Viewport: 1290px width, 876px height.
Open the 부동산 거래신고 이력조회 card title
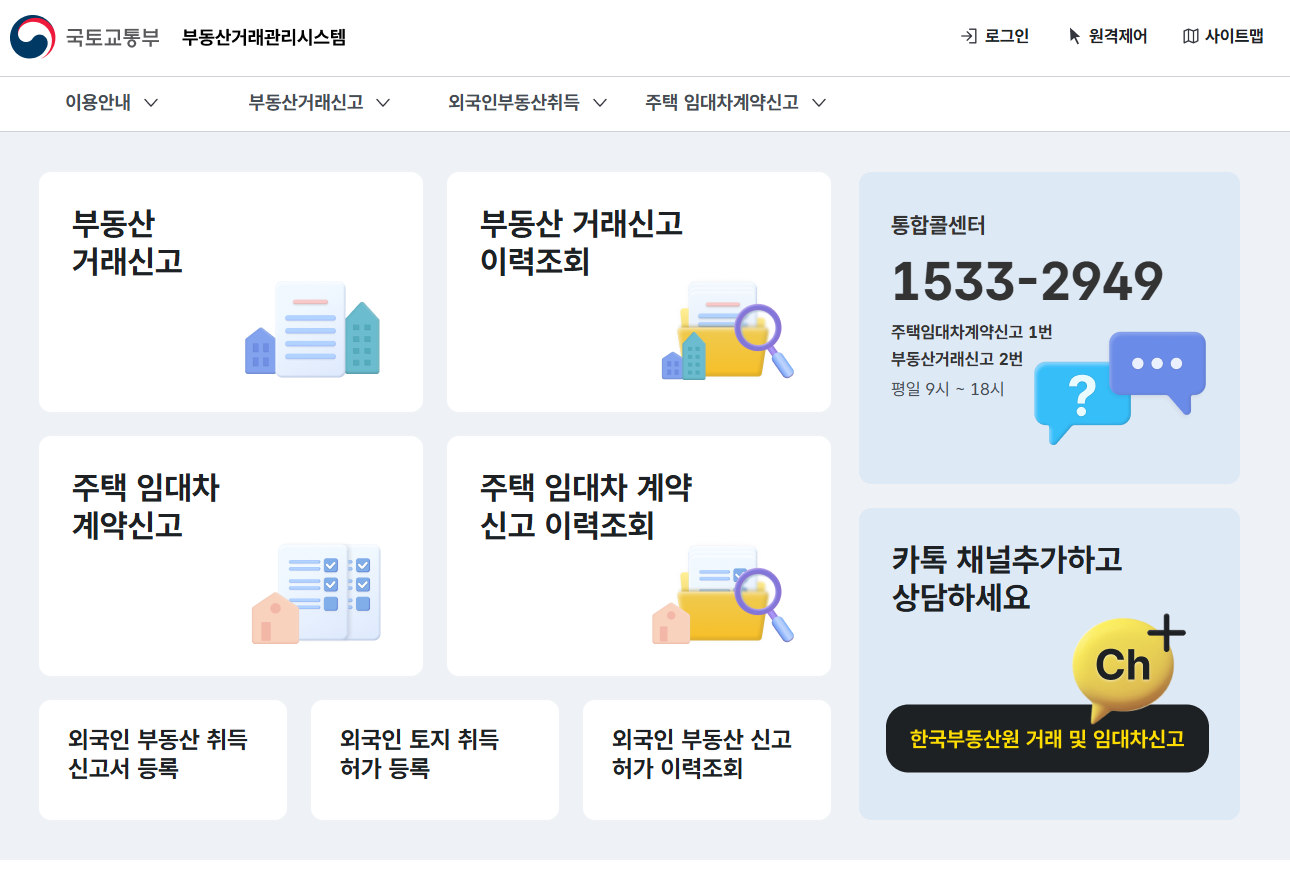coord(581,242)
